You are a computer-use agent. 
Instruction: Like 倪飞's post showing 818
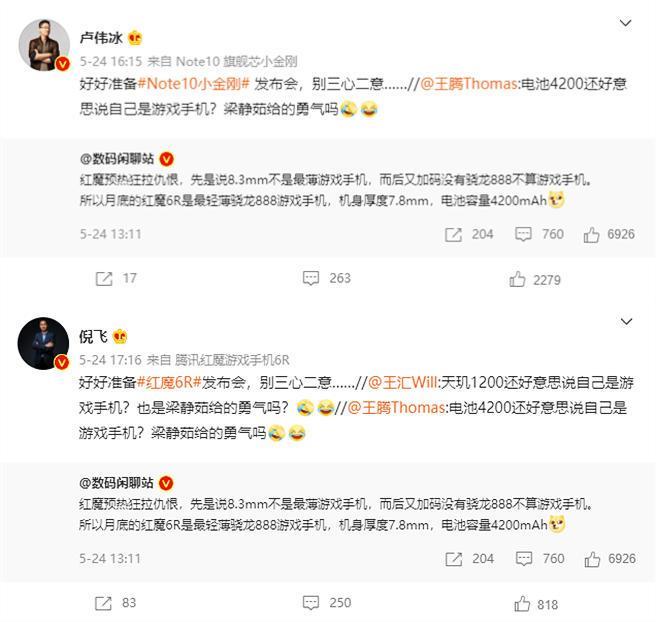522,604
